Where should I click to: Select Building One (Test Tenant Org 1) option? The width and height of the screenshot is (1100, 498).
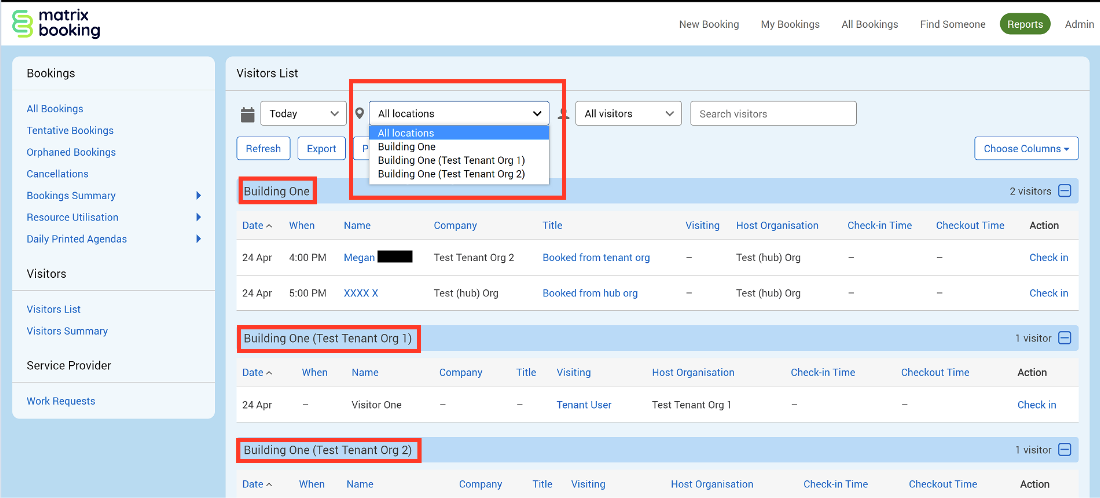pyautogui.click(x=450, y=160)
